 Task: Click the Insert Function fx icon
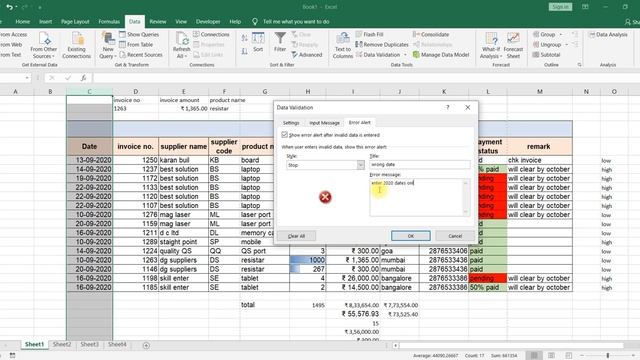tap(83, 78)
